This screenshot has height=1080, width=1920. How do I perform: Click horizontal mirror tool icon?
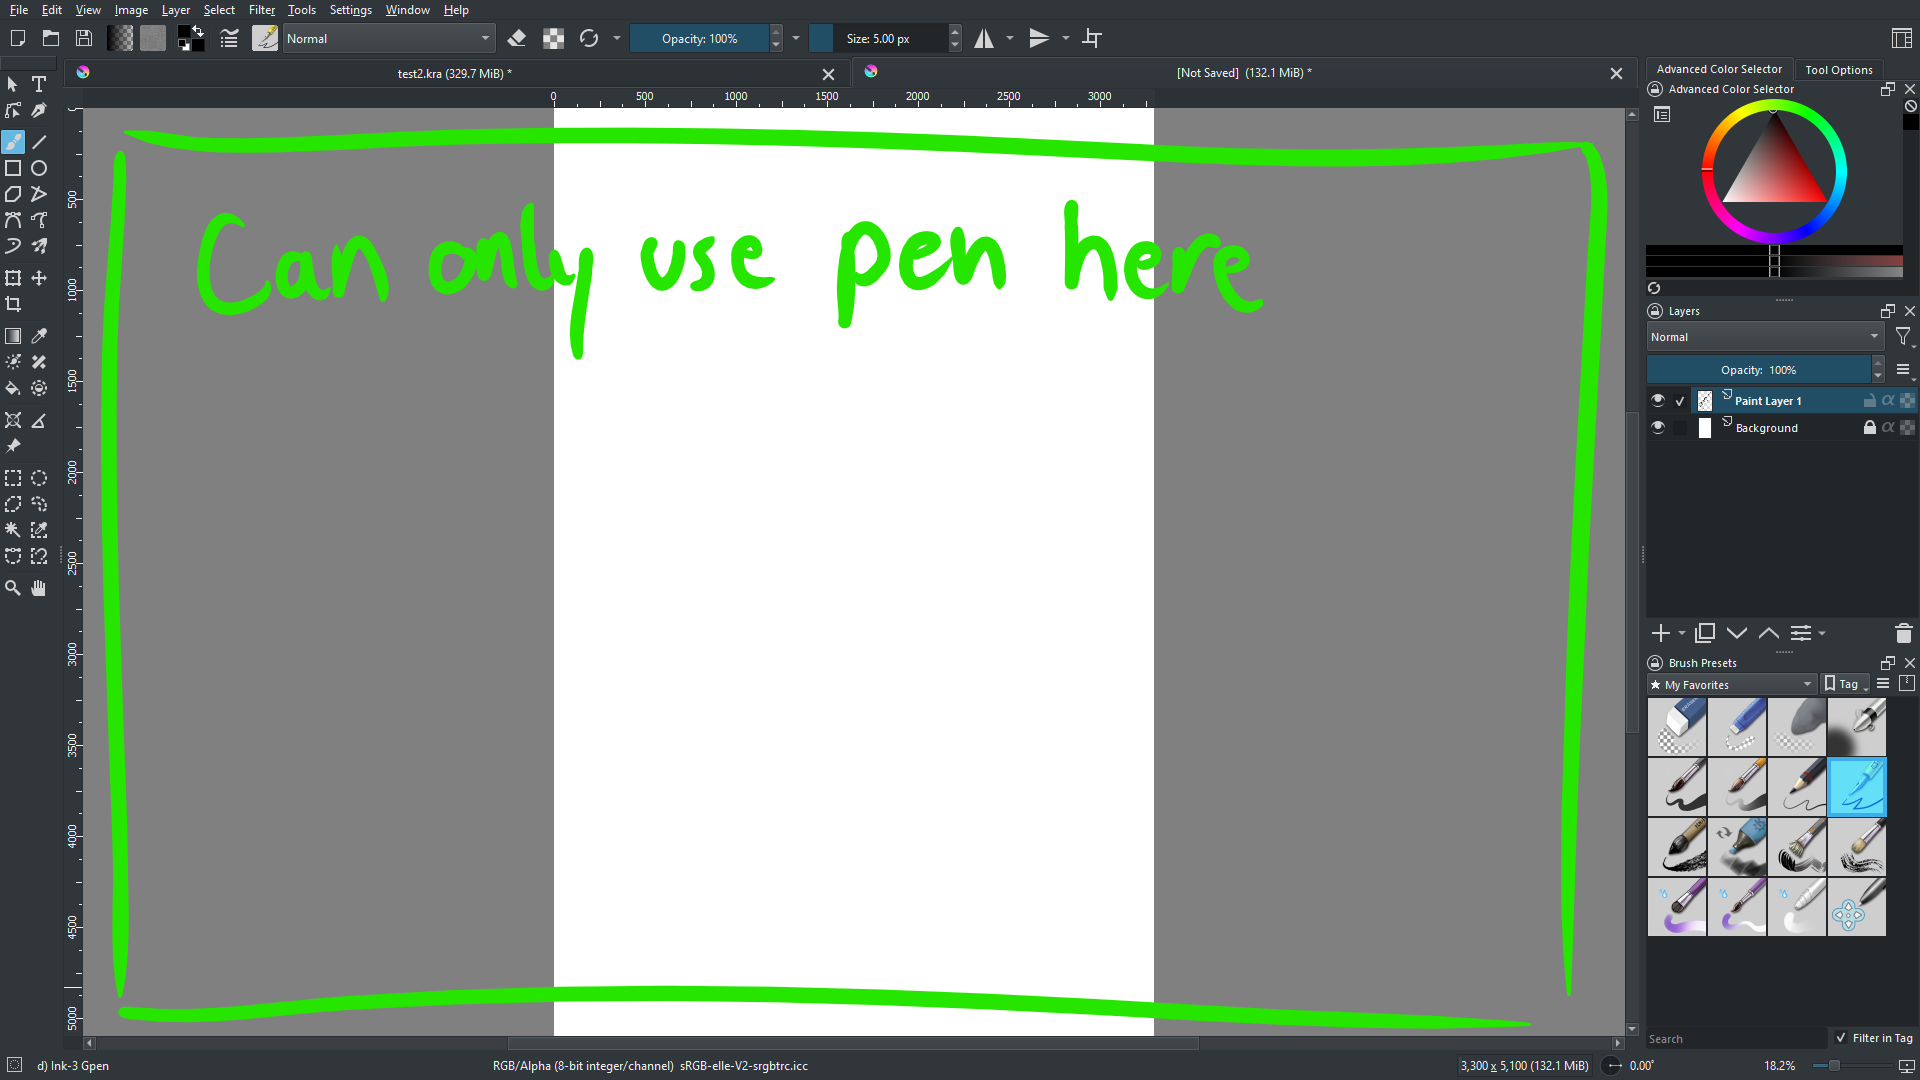click(985, 38)
